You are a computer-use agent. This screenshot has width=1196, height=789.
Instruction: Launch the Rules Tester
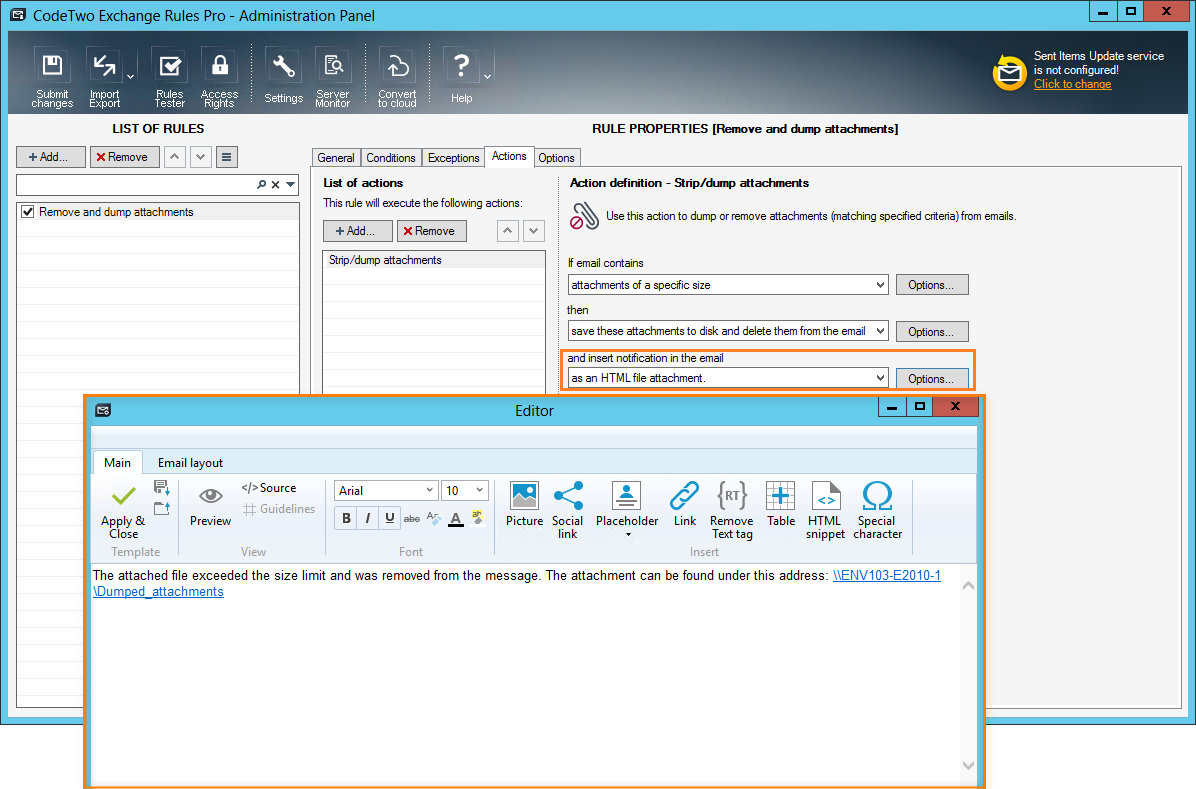169,79
